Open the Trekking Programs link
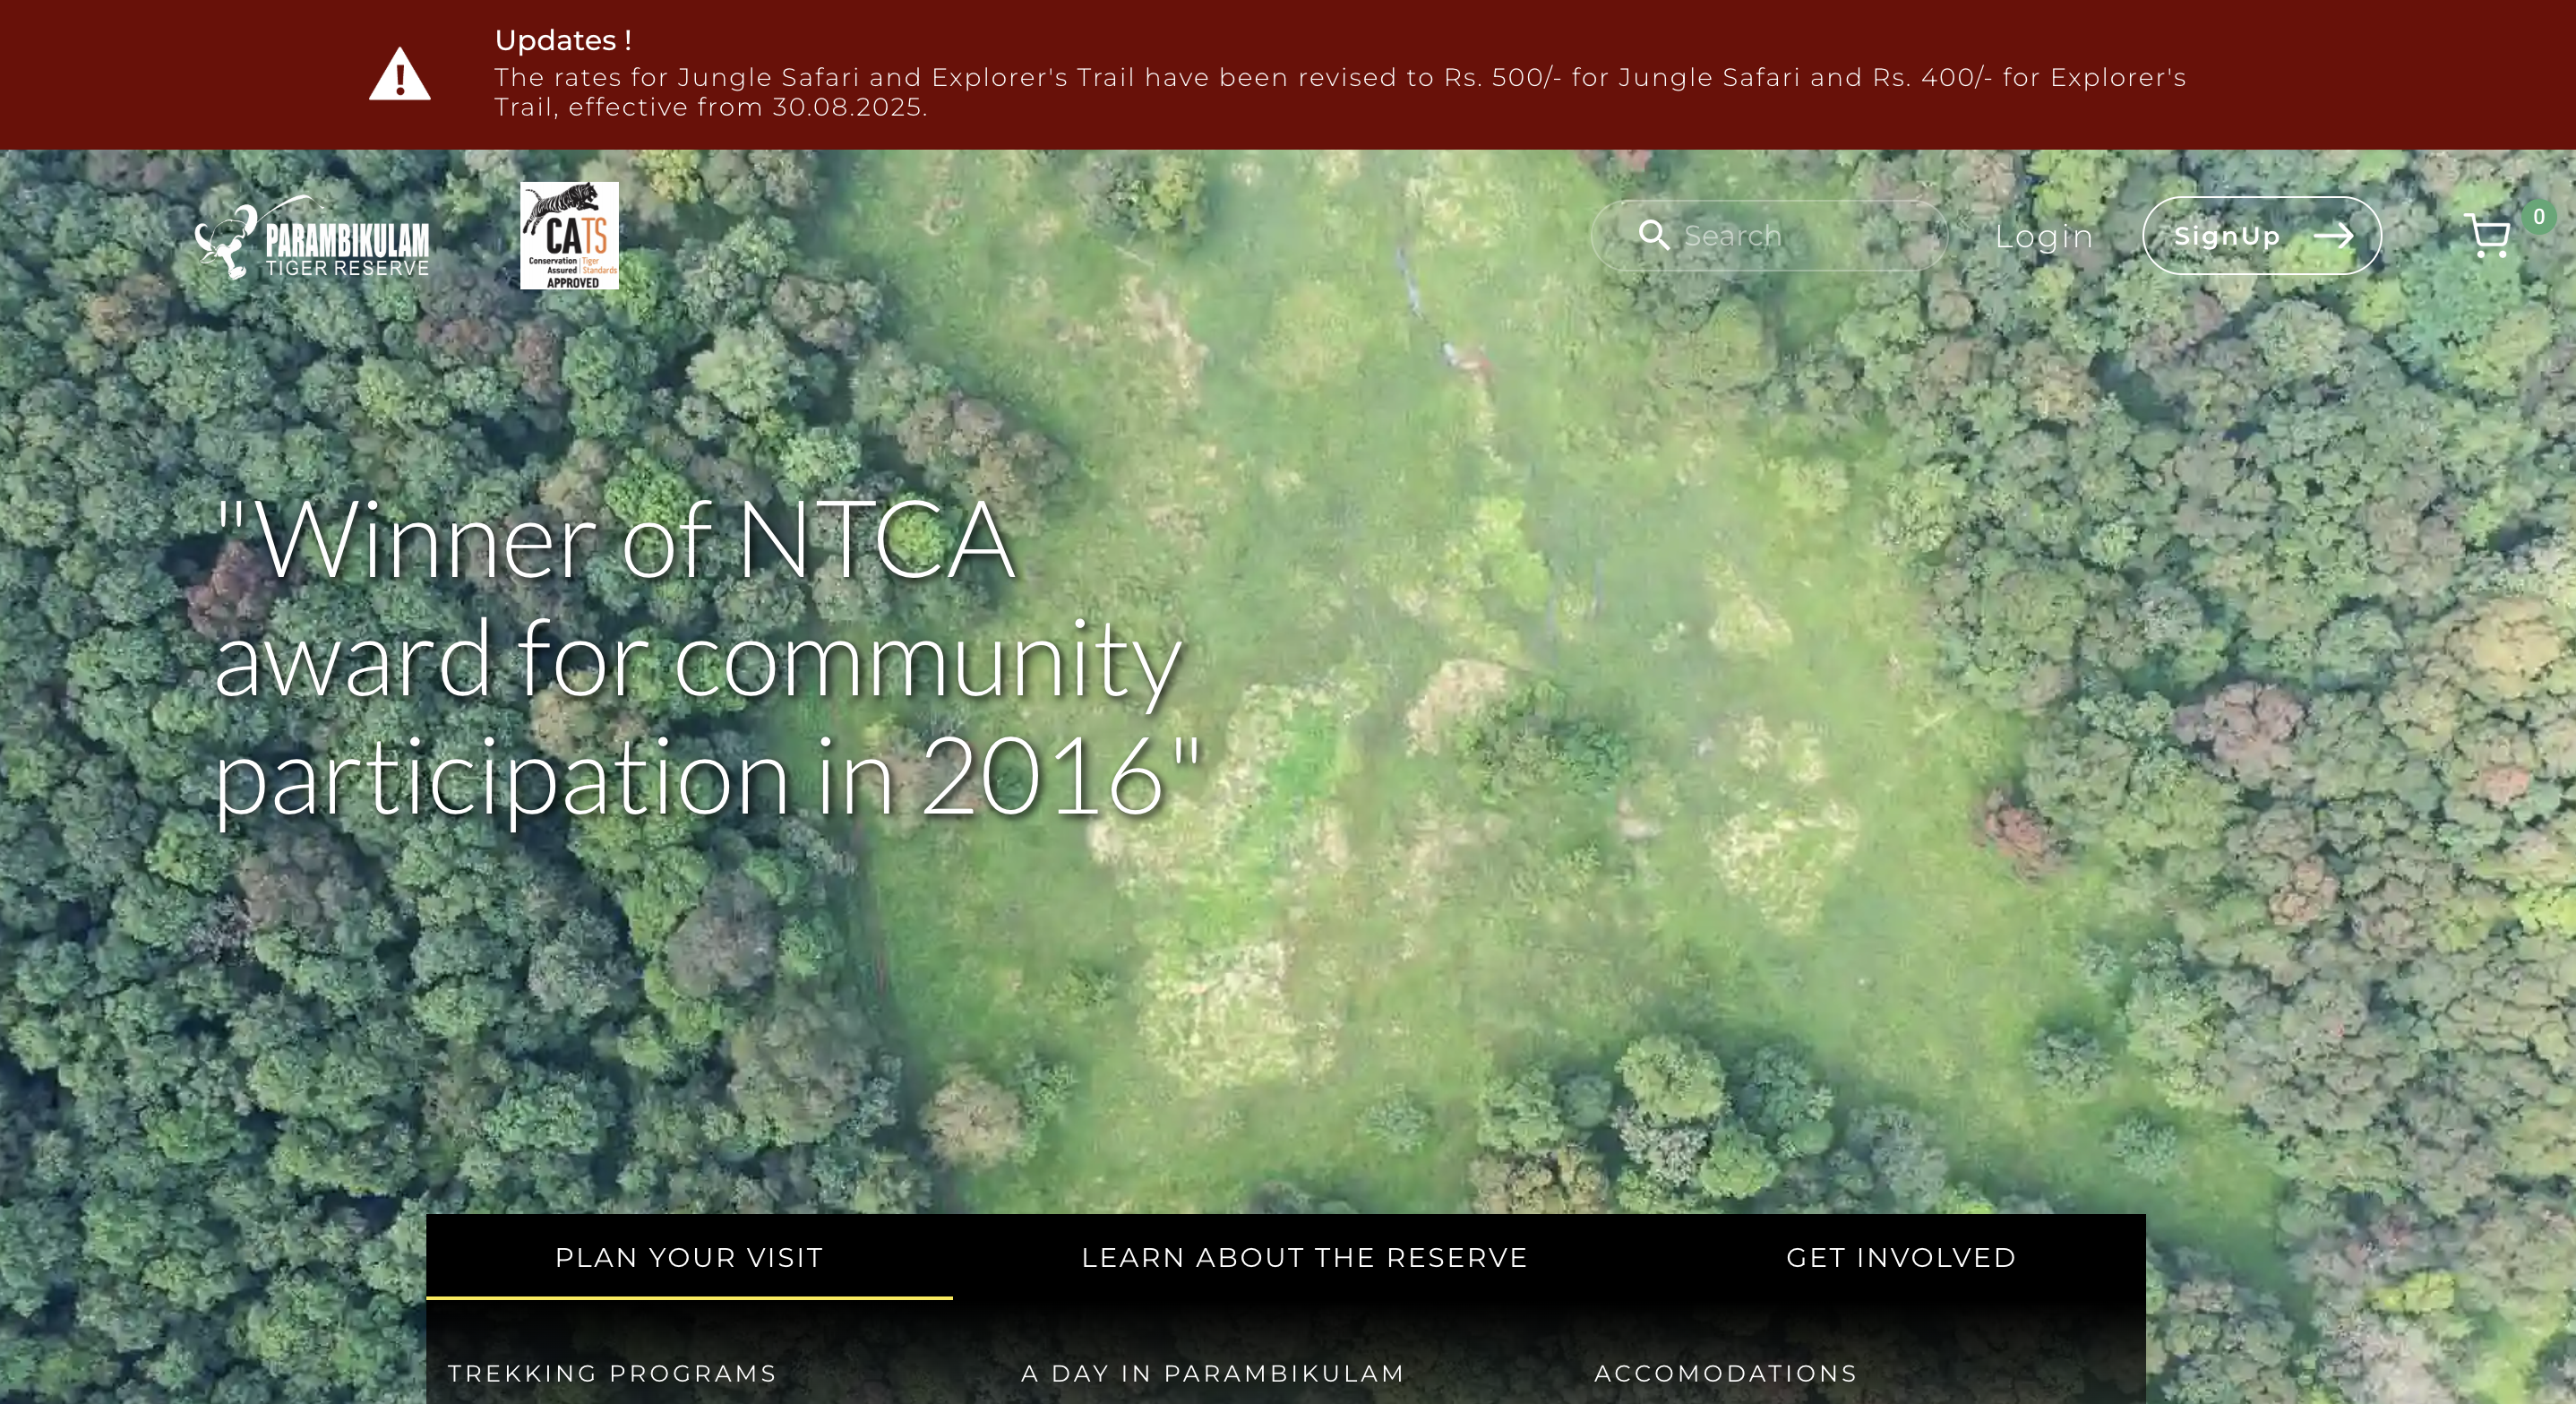Image resolution: width=2576 pixels, height=1404 pixels. (x=612, y=1373)
